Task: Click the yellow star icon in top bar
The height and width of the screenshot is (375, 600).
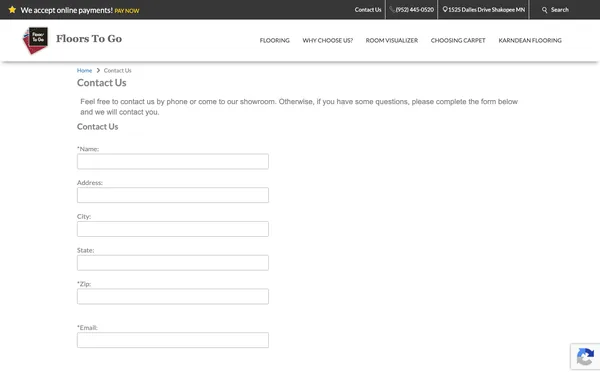Action: (12, 10)
